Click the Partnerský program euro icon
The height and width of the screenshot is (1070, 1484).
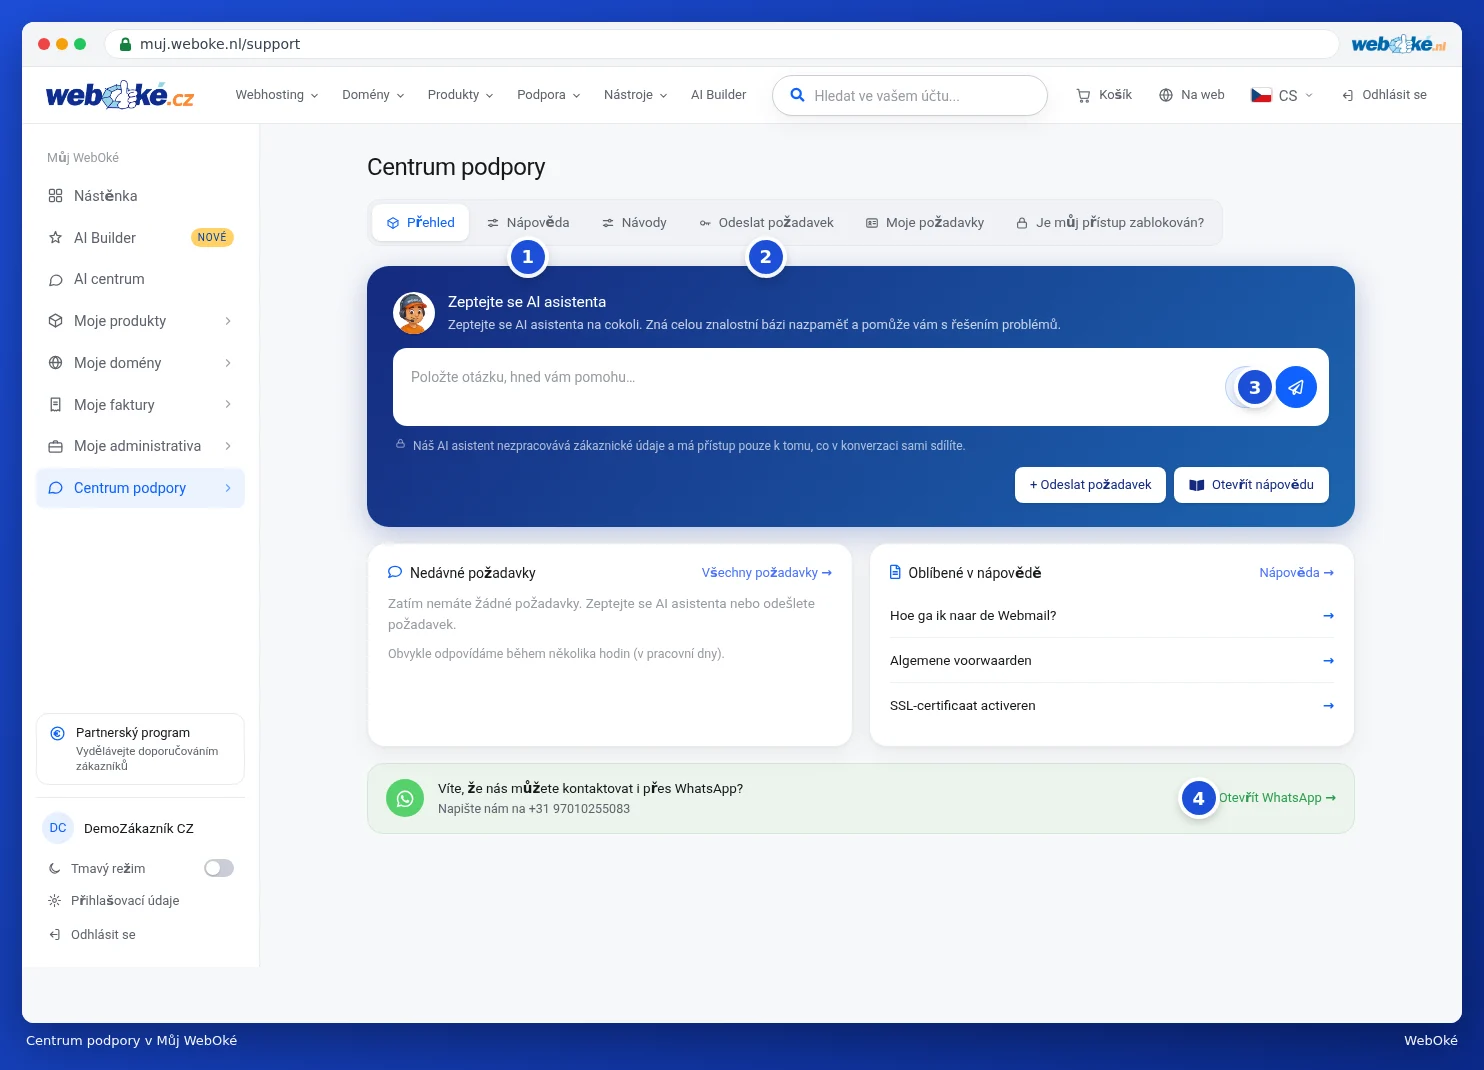pyautogui.click(x=58, y=733)
